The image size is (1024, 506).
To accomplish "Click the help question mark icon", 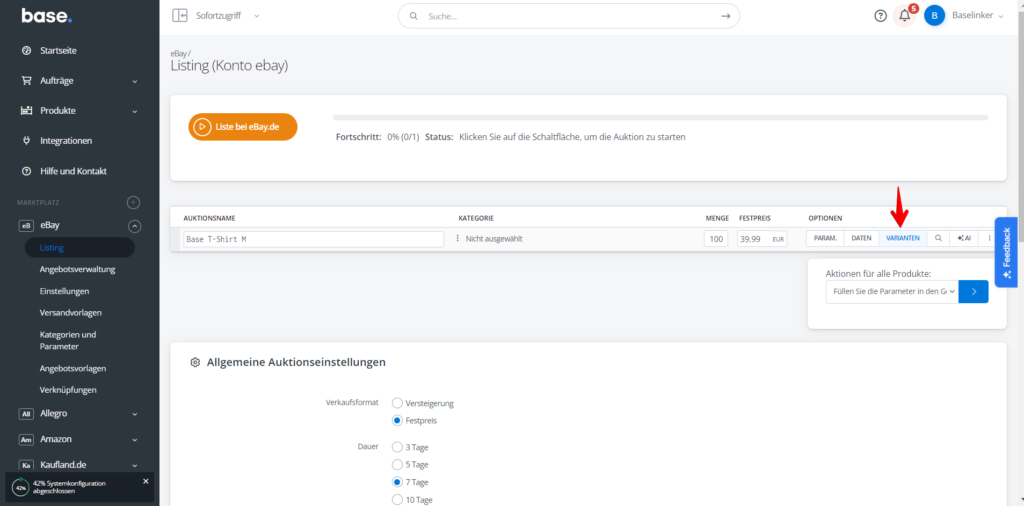I will (880, 16).
